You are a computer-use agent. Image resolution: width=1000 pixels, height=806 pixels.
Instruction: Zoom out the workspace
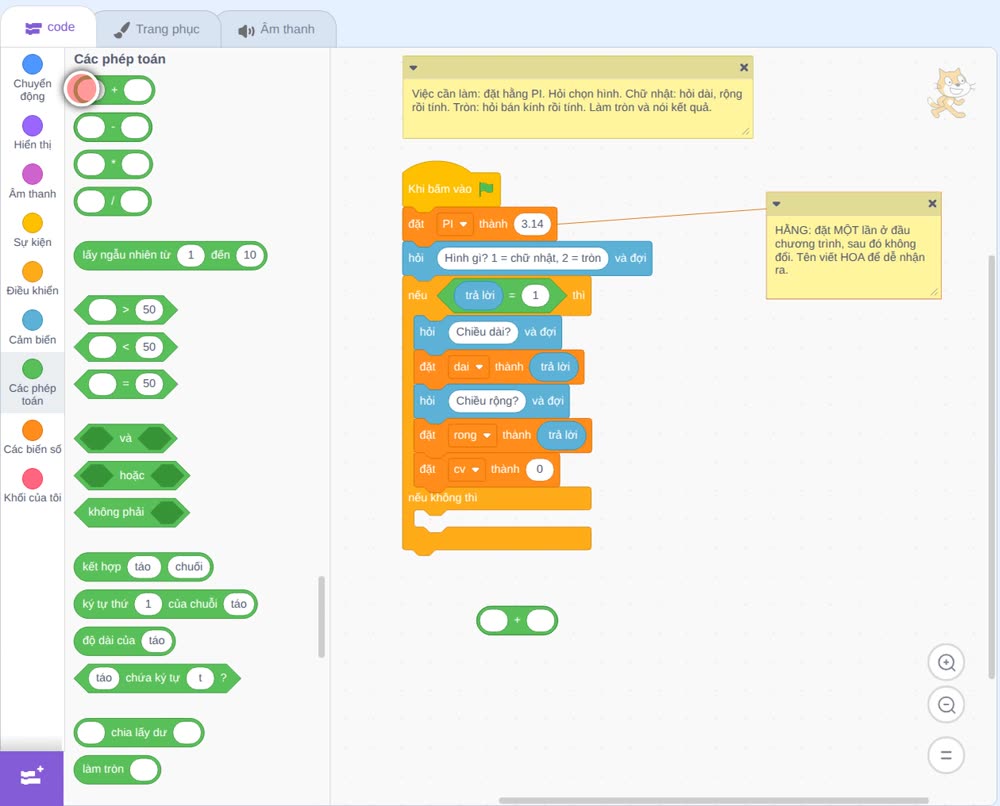coord(946,705)
